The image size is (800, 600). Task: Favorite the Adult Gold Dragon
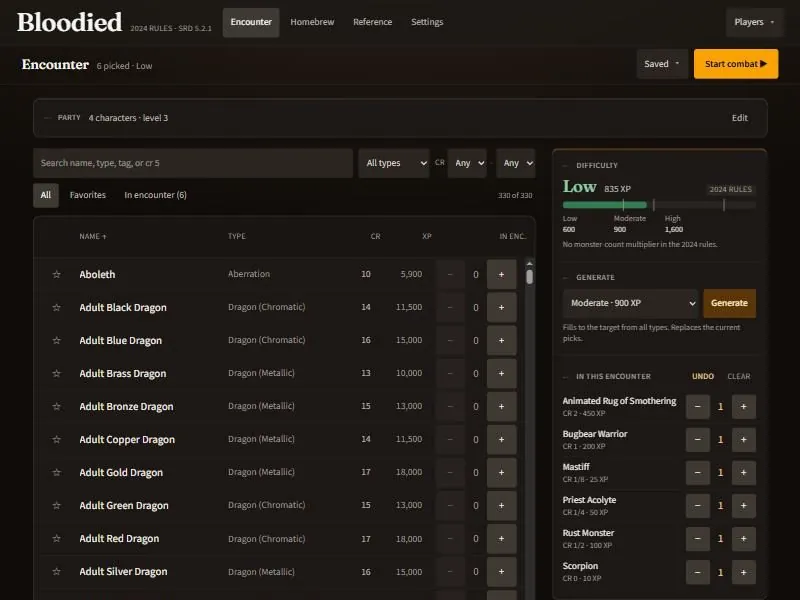[x=57, y=472]
